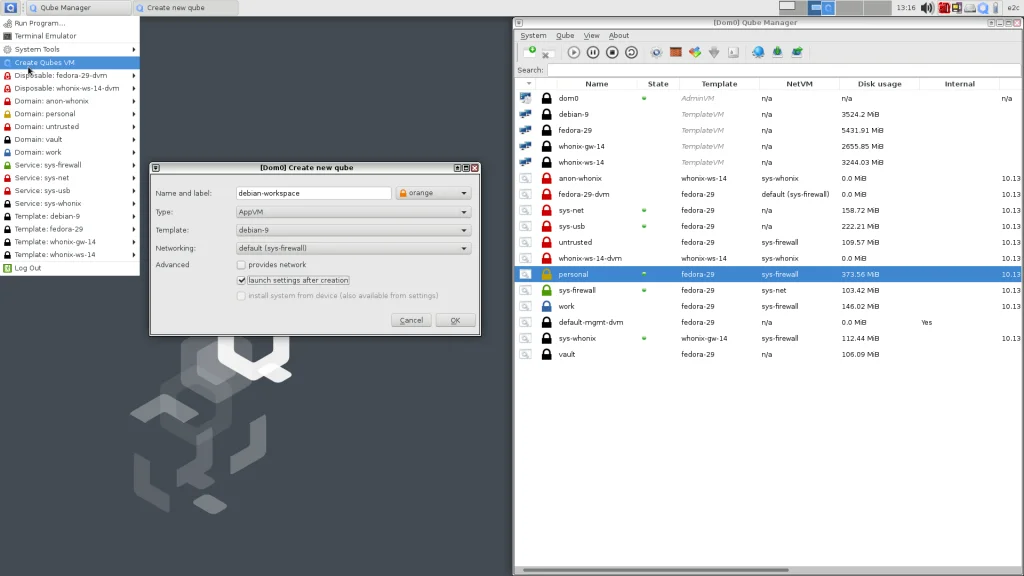Click the Restart qube toolbar icon

tap(631, 52)
